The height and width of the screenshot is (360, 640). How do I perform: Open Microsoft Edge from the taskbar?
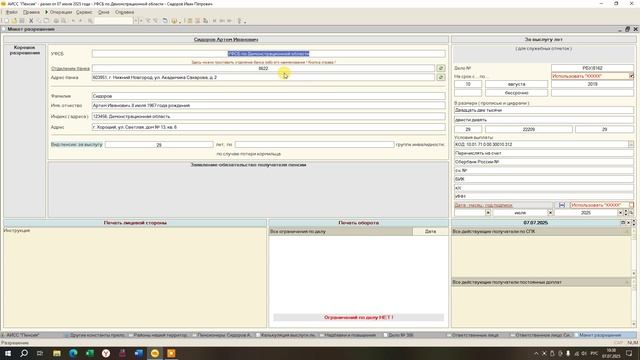click(x=73, y=353)
